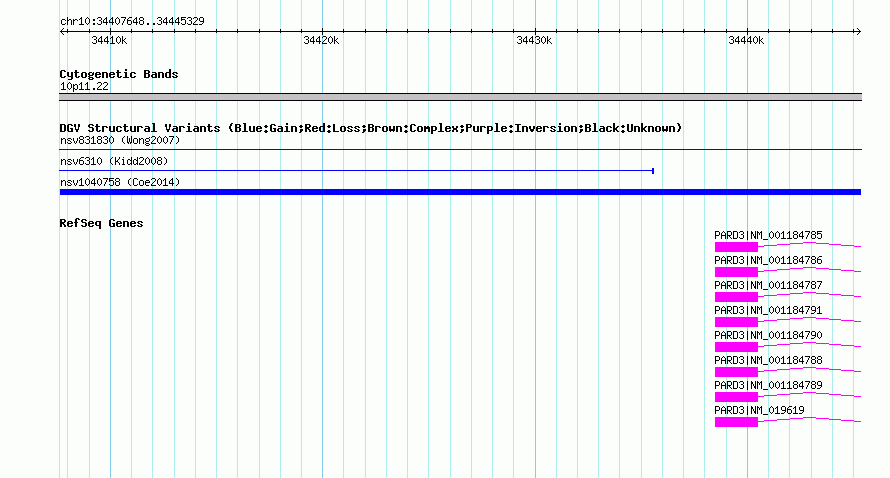
Task: Click the 10p11.22 band label
Action: click(84, 86)
